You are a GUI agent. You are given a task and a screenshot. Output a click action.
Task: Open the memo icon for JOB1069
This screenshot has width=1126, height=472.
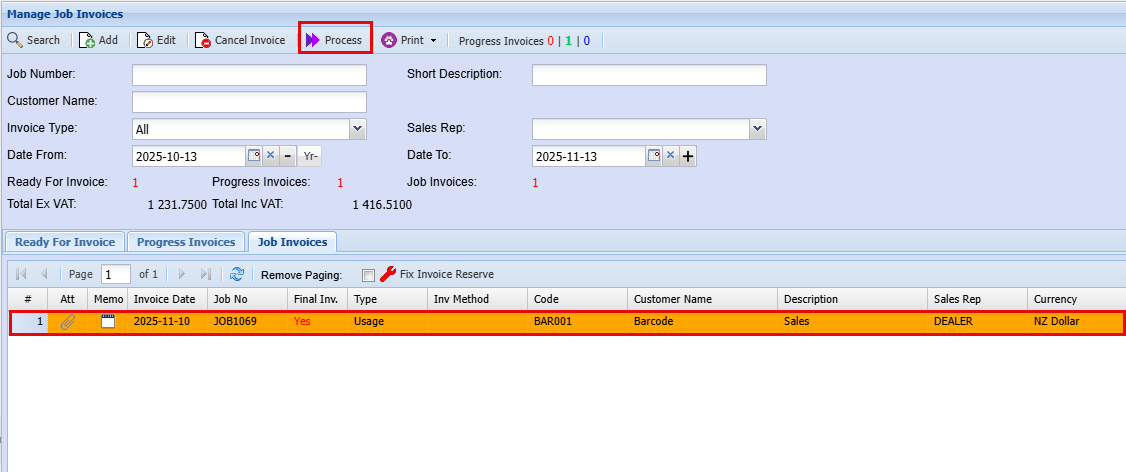pos(108,321)
